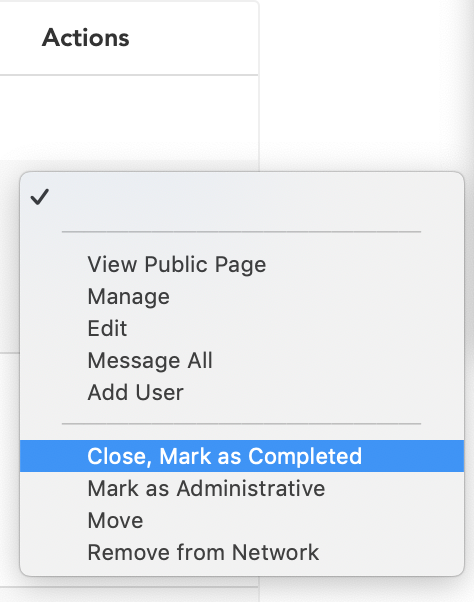The image size is (474, 602).
Task: Select the checked blank option at top
Action: click(242, 197)
